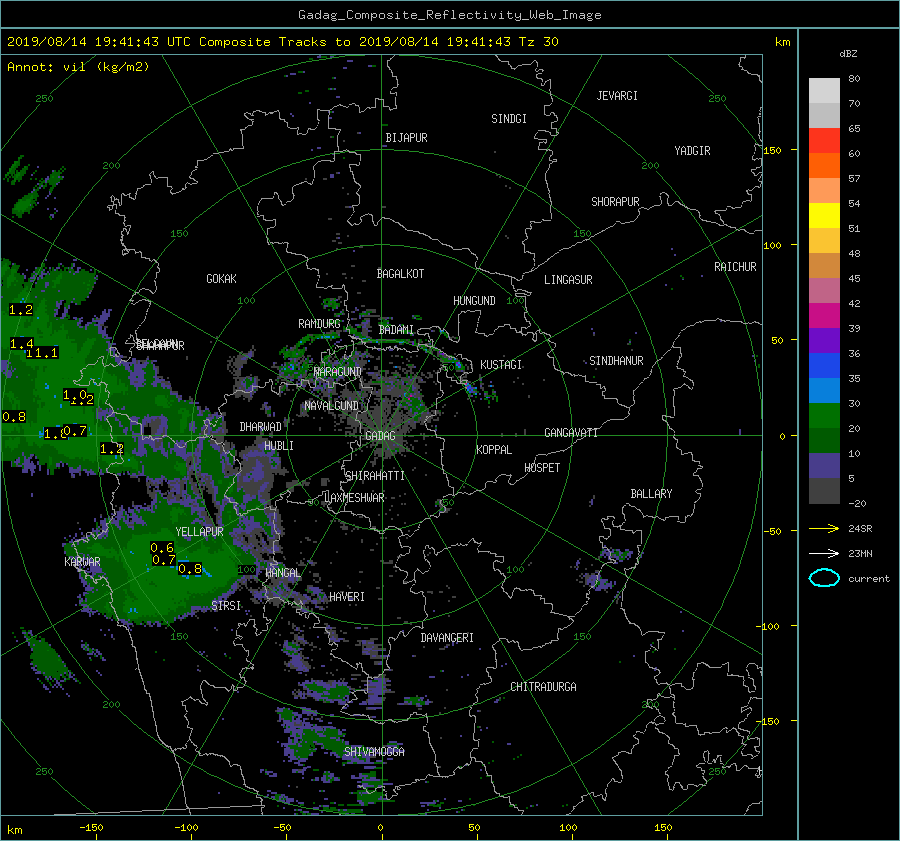
Task: Click the DAVANGERI city label
Action: pos(447,638)
